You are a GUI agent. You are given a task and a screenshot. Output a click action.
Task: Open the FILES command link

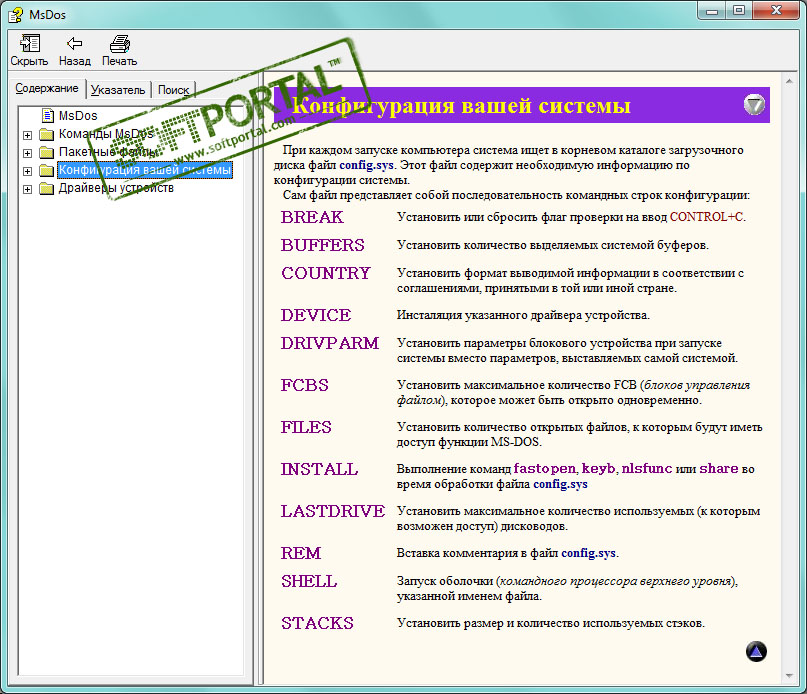(x=306, y=427)
